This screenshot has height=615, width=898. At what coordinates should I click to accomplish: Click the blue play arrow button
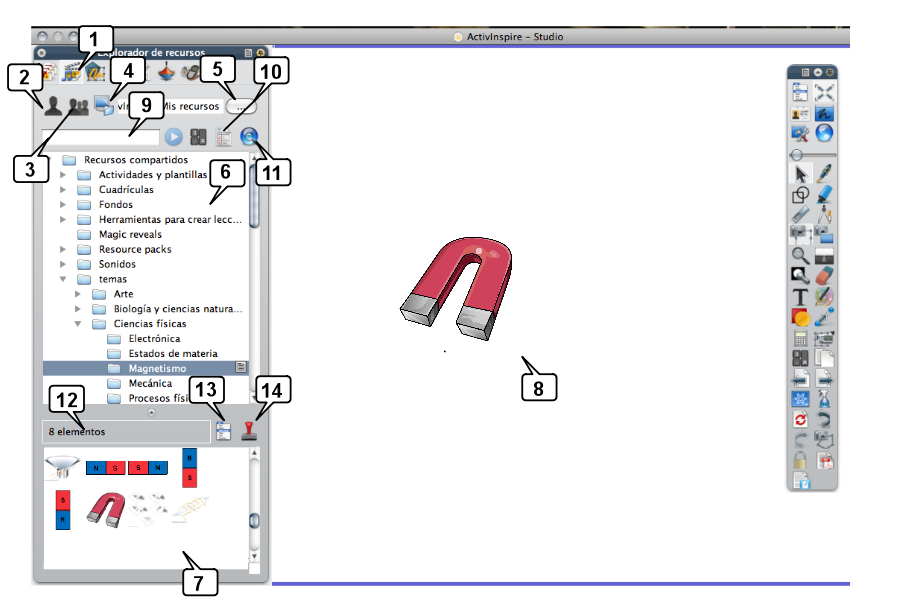pos(172,137)
